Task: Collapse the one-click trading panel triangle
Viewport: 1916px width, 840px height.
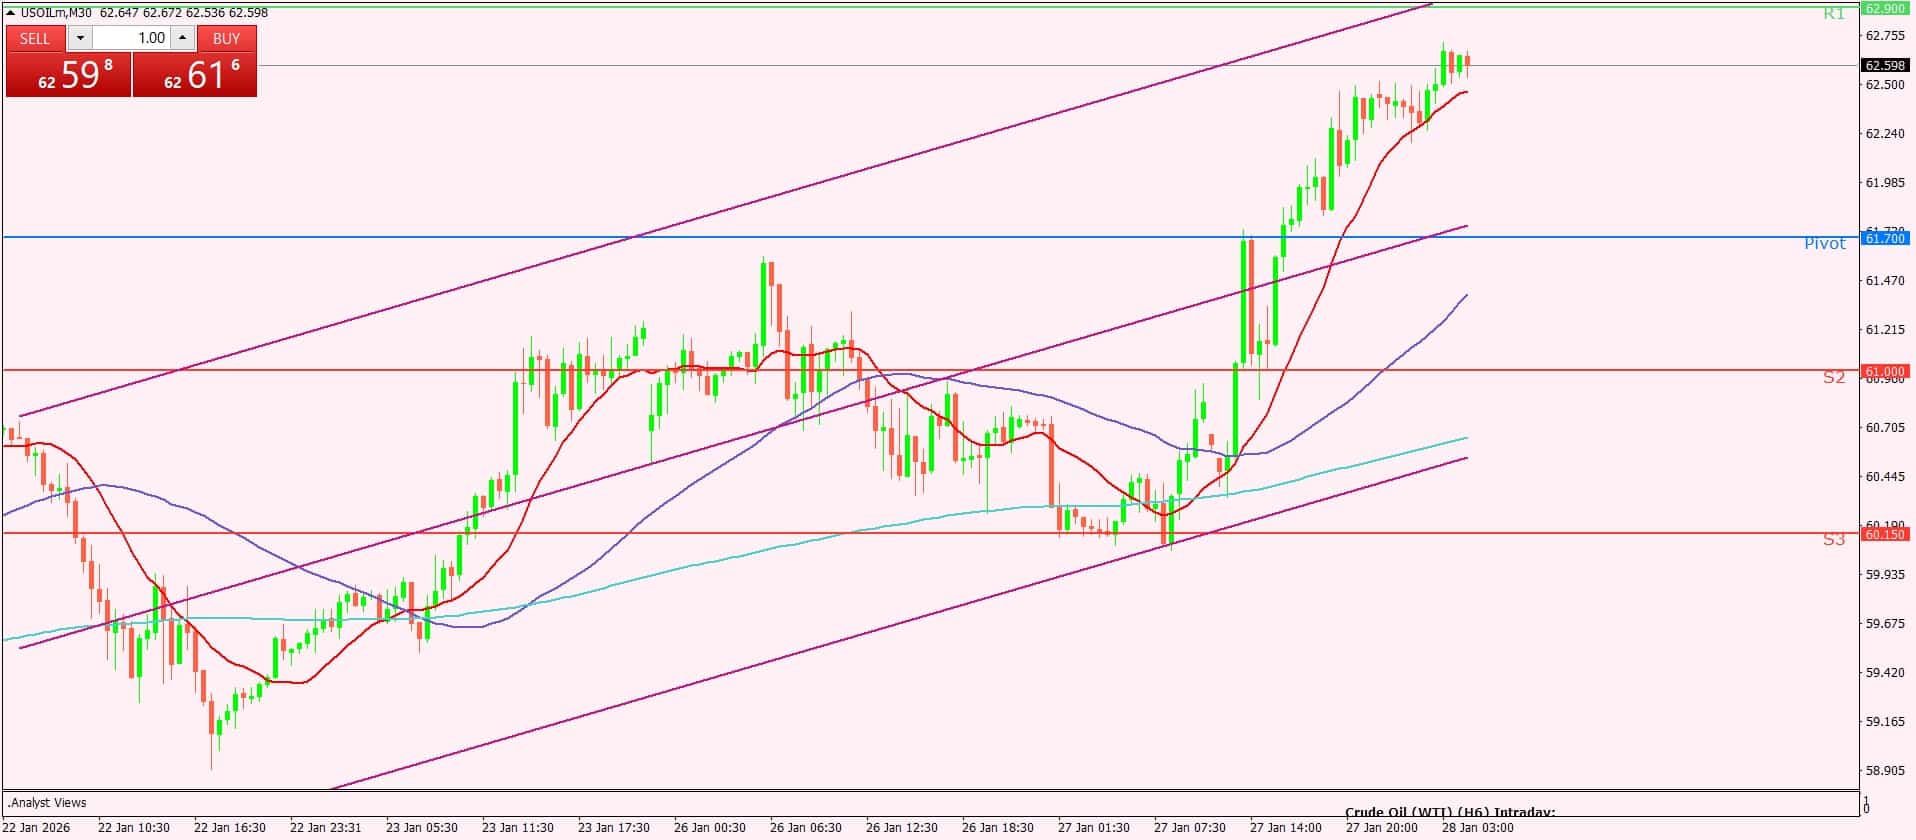Action: click(x=11, y=12)
